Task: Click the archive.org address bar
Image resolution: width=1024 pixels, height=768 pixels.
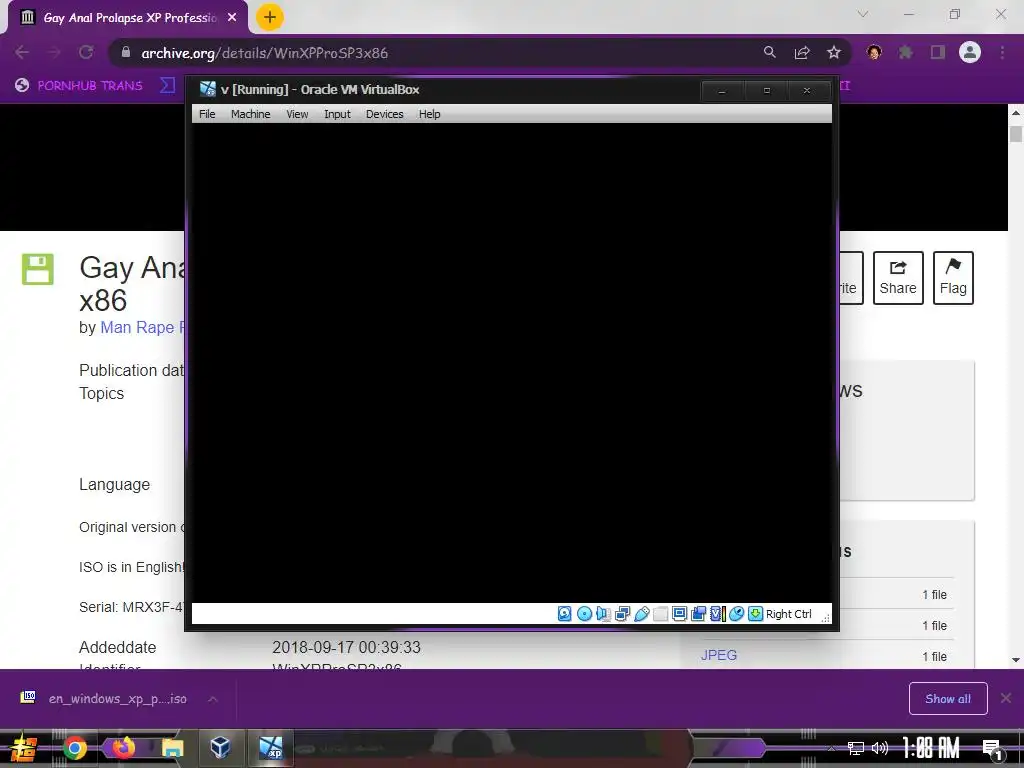Action: [x=431, y=53]
